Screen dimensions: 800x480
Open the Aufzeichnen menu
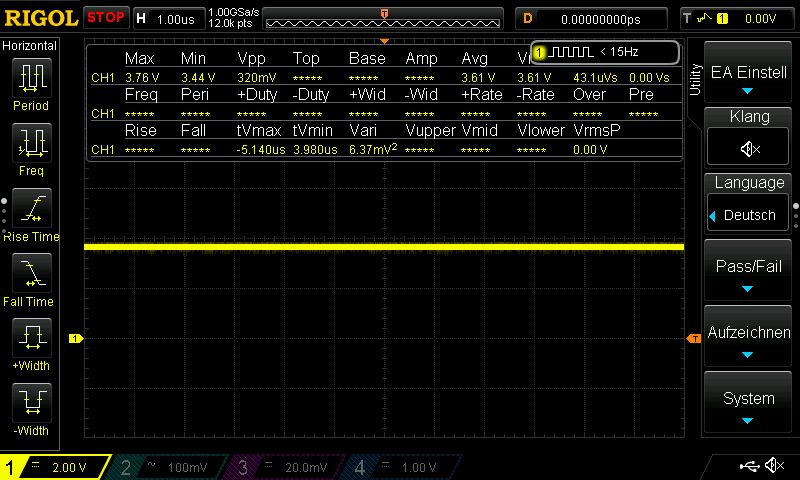pos(749,338)
